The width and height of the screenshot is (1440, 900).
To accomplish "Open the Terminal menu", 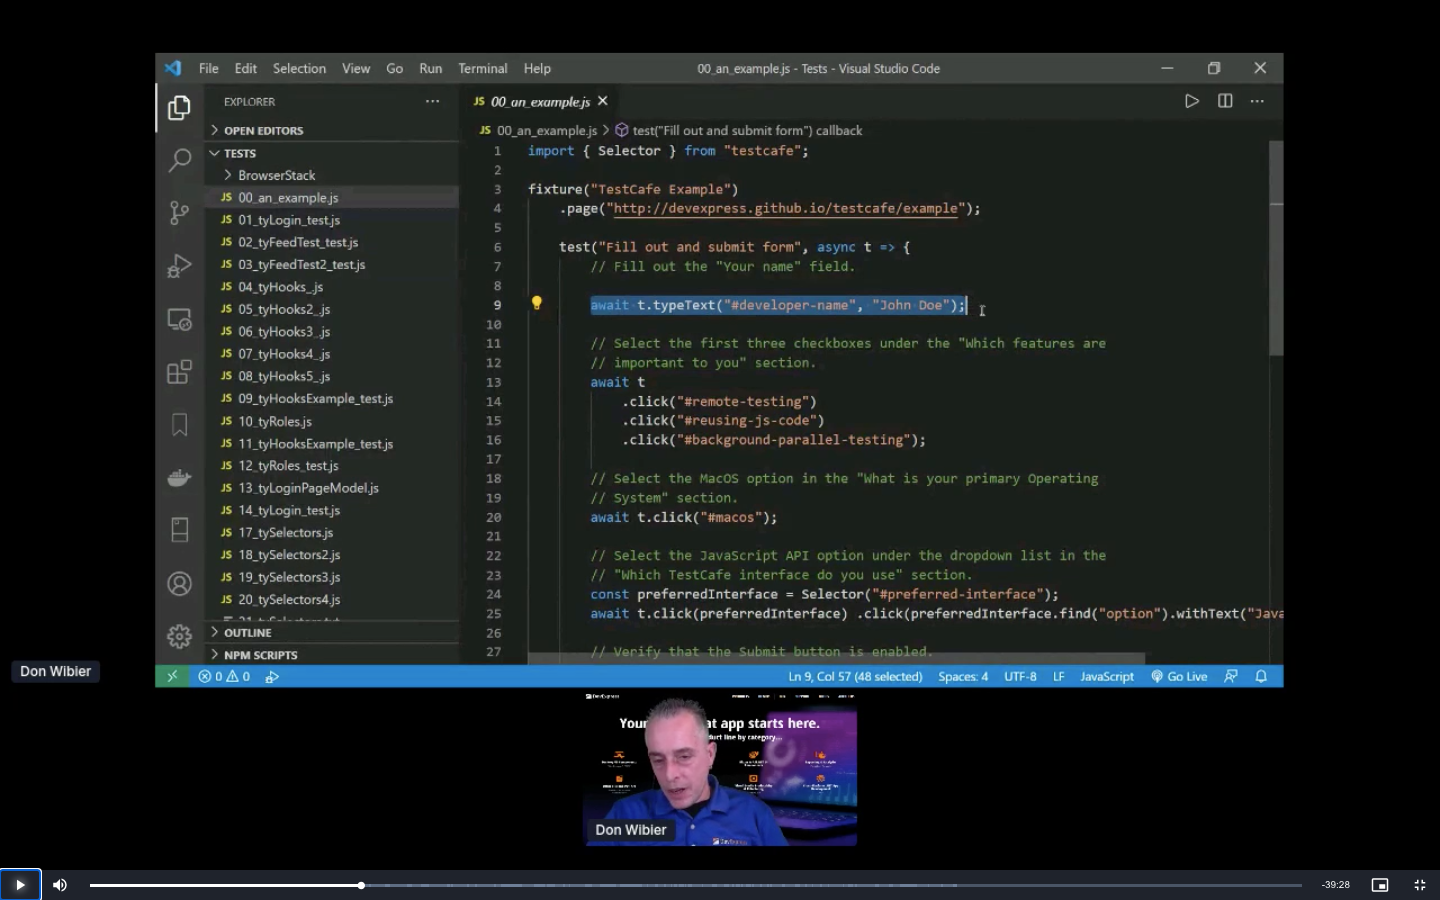I will coord(482,69).
